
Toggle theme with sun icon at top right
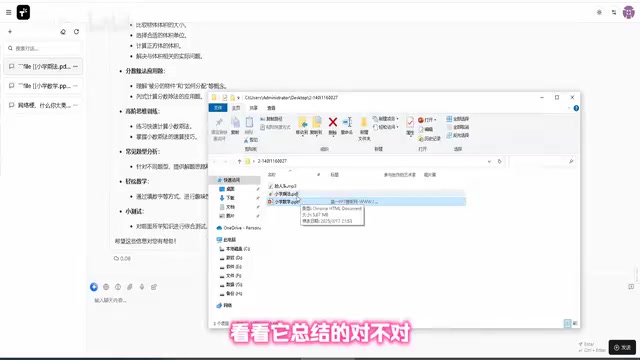[599, 12]
